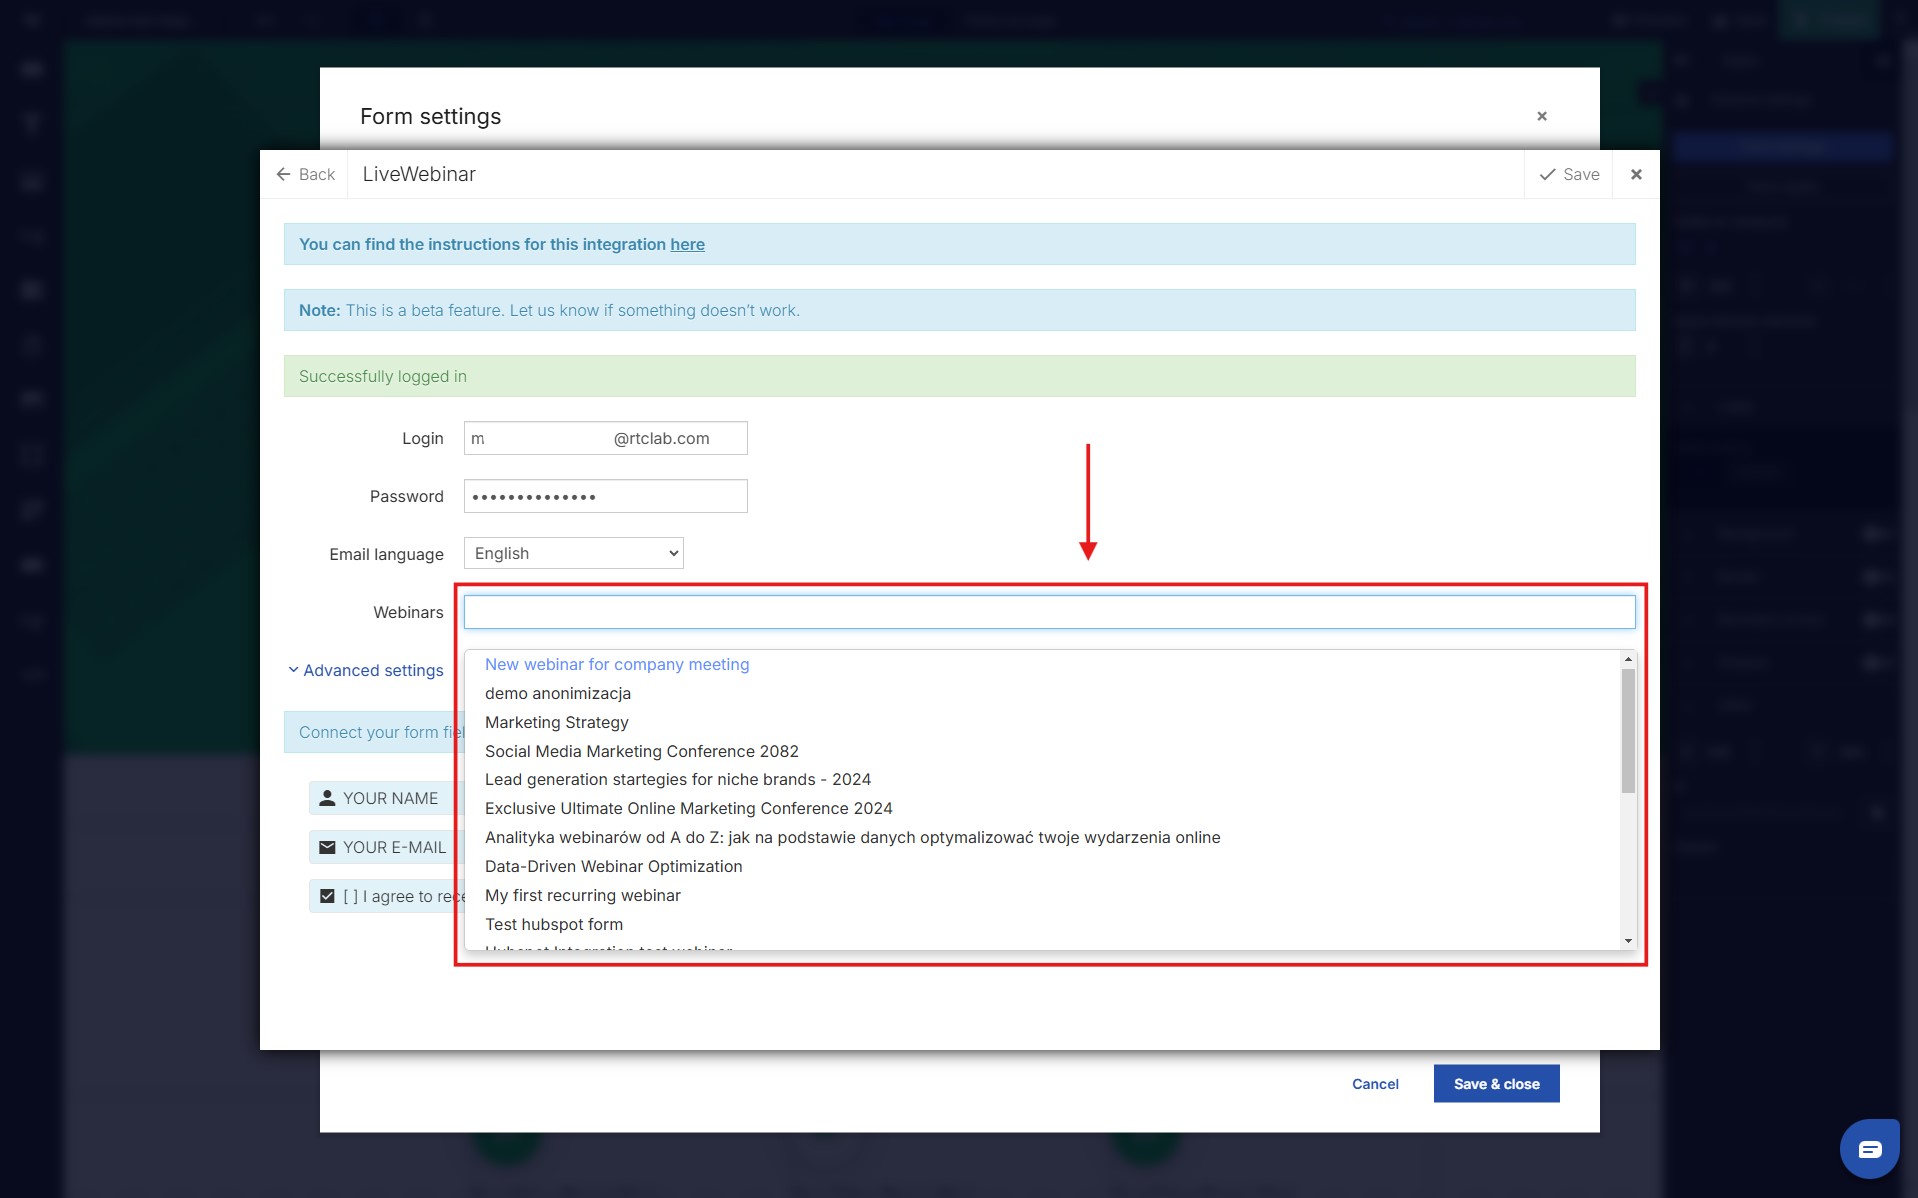The height and width of the screenshot is (1198, 1918).
Task: Expand the Advanced settings section
Action: tap(366, 670)
